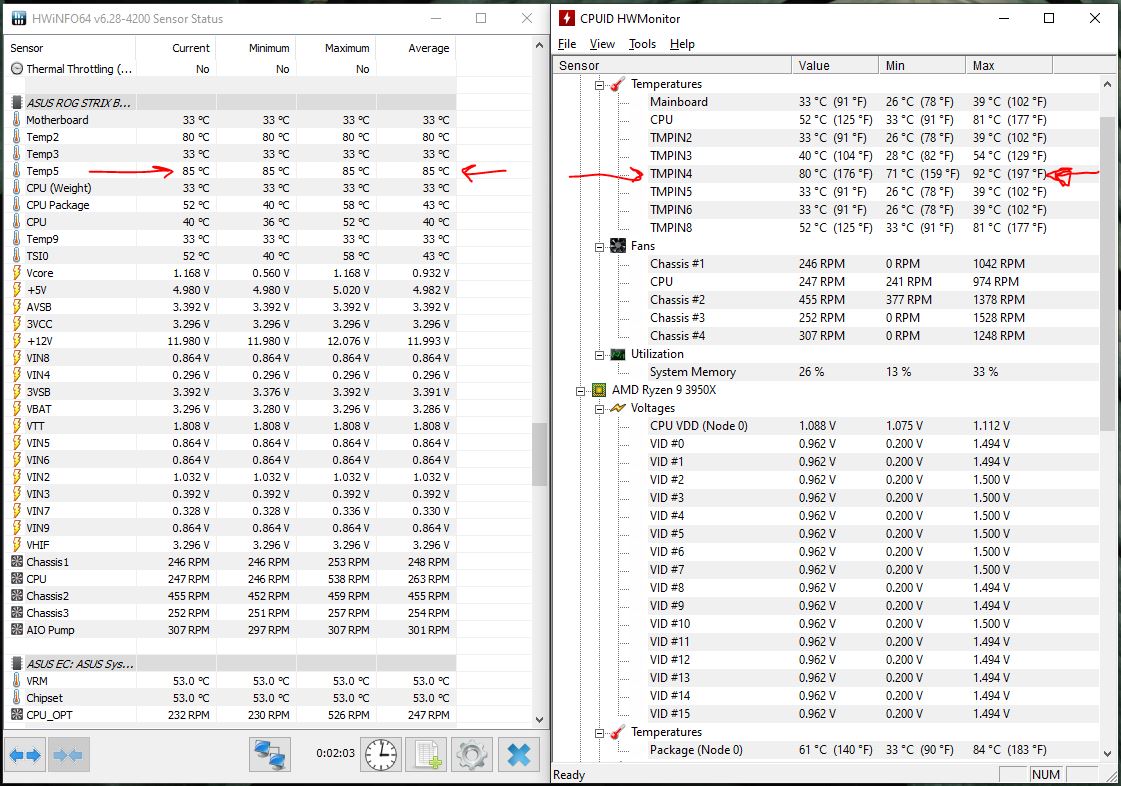Click the fan icon beside Chassis1 row

point(16,561)
